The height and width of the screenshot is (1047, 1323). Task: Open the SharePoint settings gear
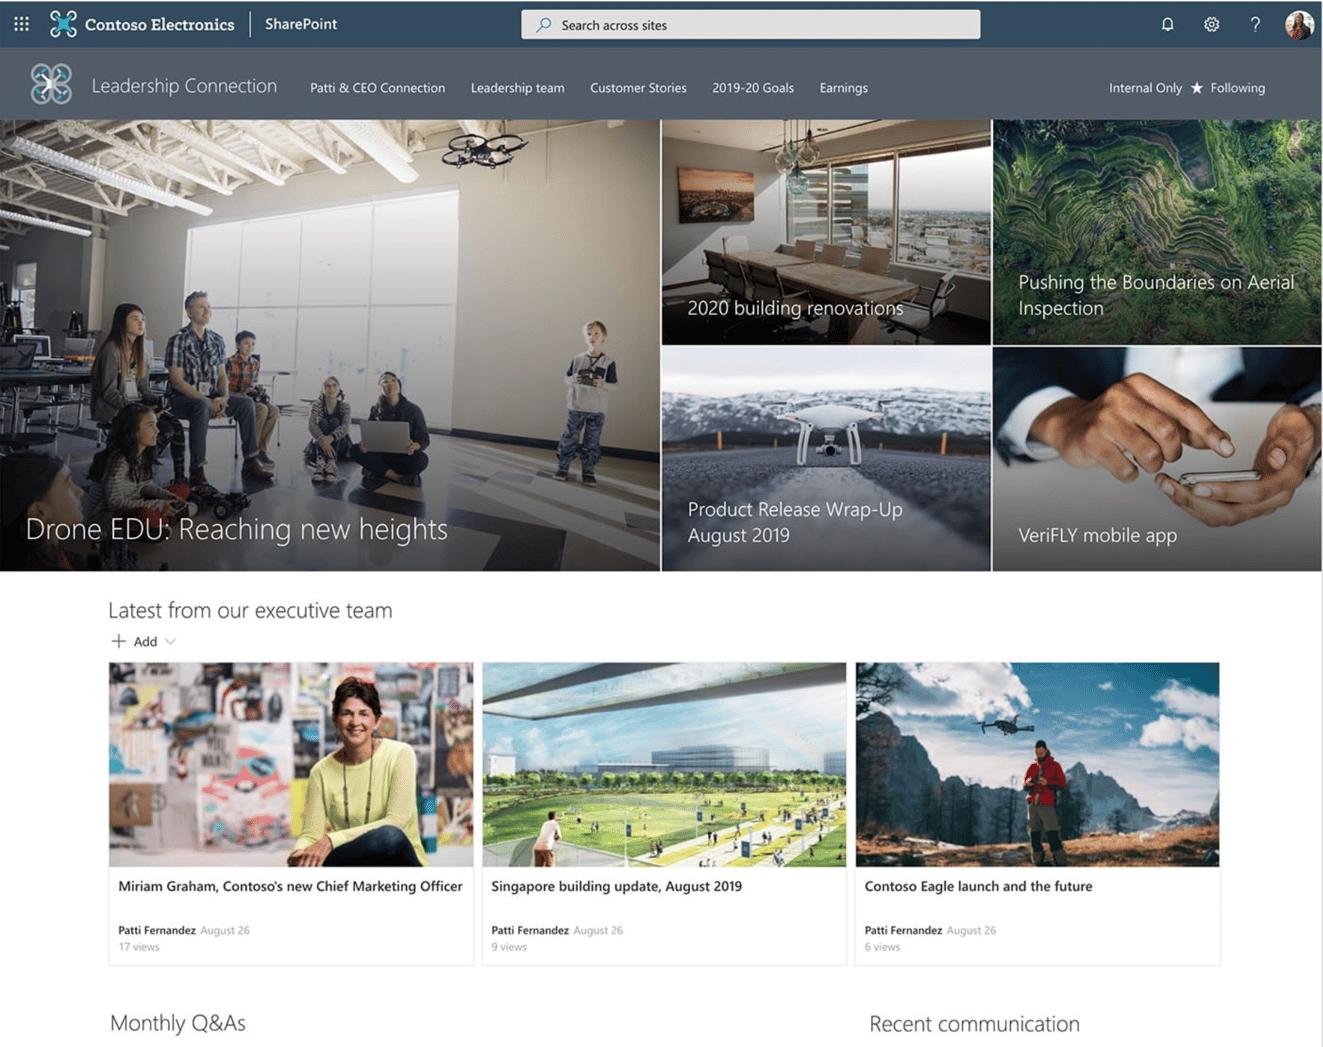click(1211, 23)
